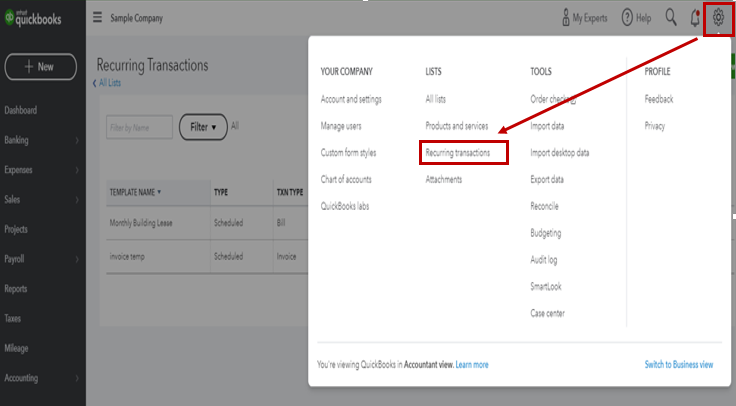Image resolution: width=736 pixels, height=406 pixels.
Task: Click the TXN TYPE column header
Action: pos(290,192)
